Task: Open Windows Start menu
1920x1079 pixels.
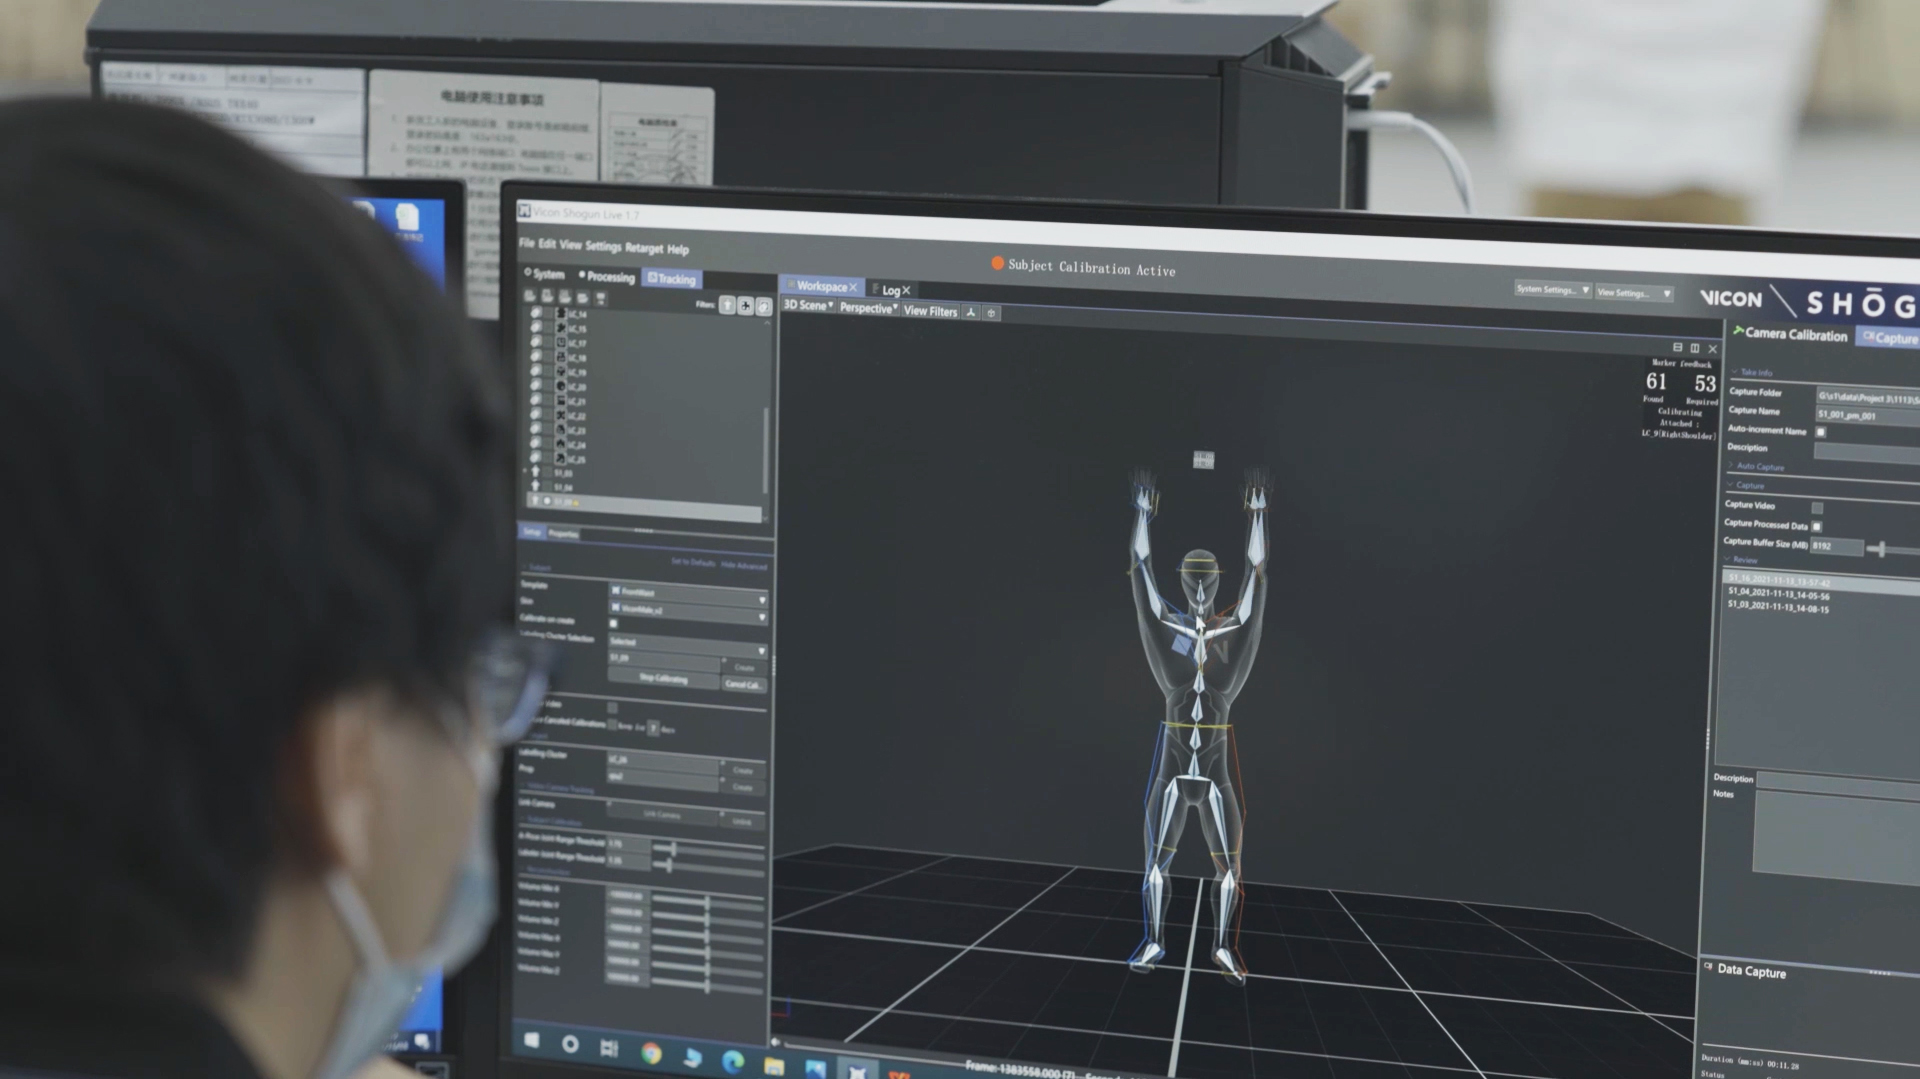Action: pos(532,1041)
